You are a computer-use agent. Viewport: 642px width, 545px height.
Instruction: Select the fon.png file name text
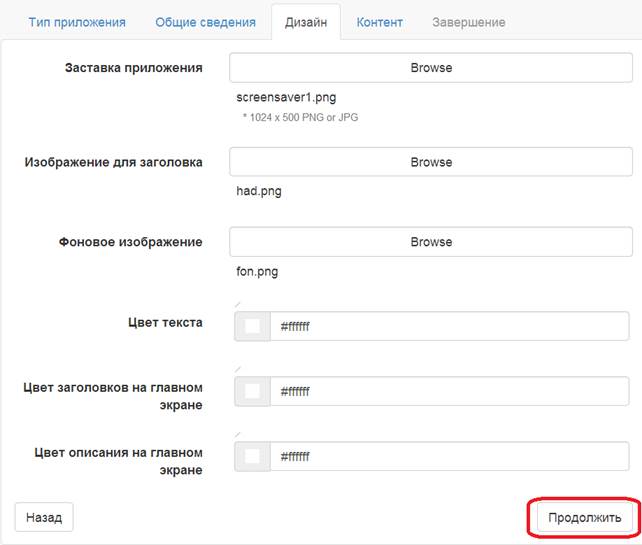257,271
